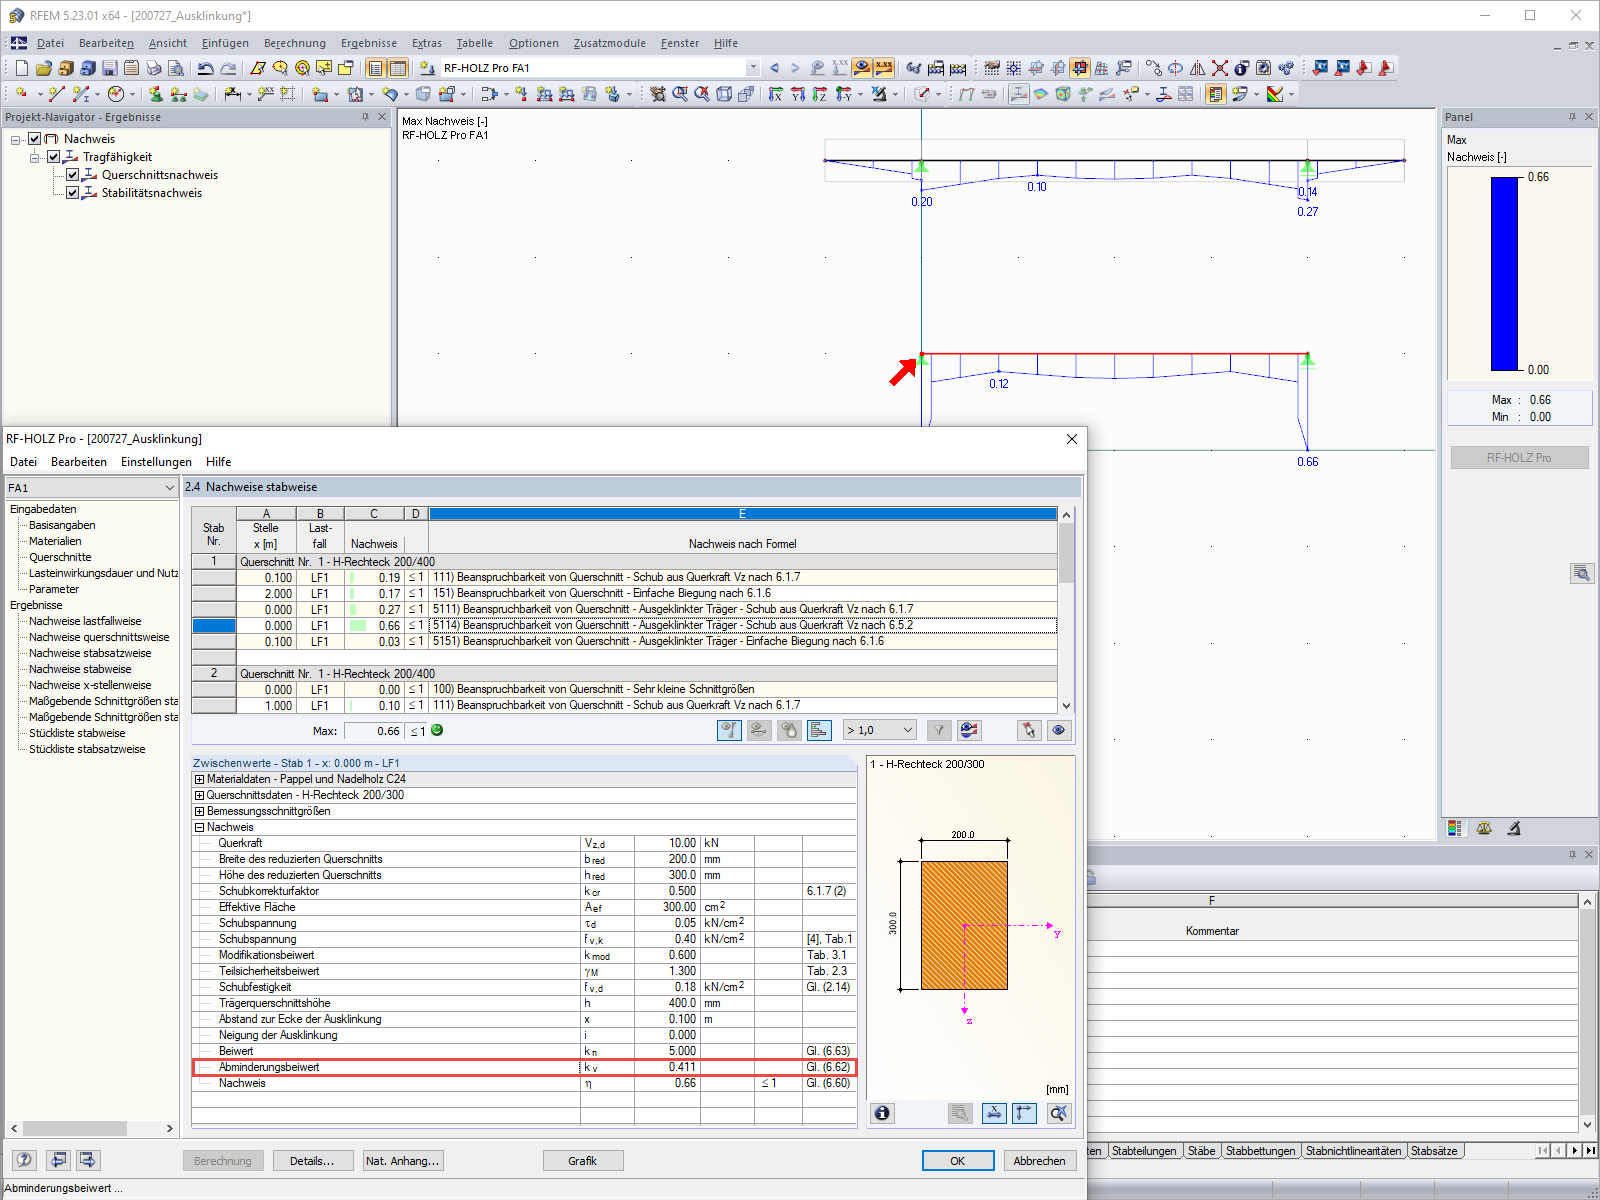
Task: Open the color spectrum tab in Panel
Action: pyautogui.click(x=1455, y=828)
